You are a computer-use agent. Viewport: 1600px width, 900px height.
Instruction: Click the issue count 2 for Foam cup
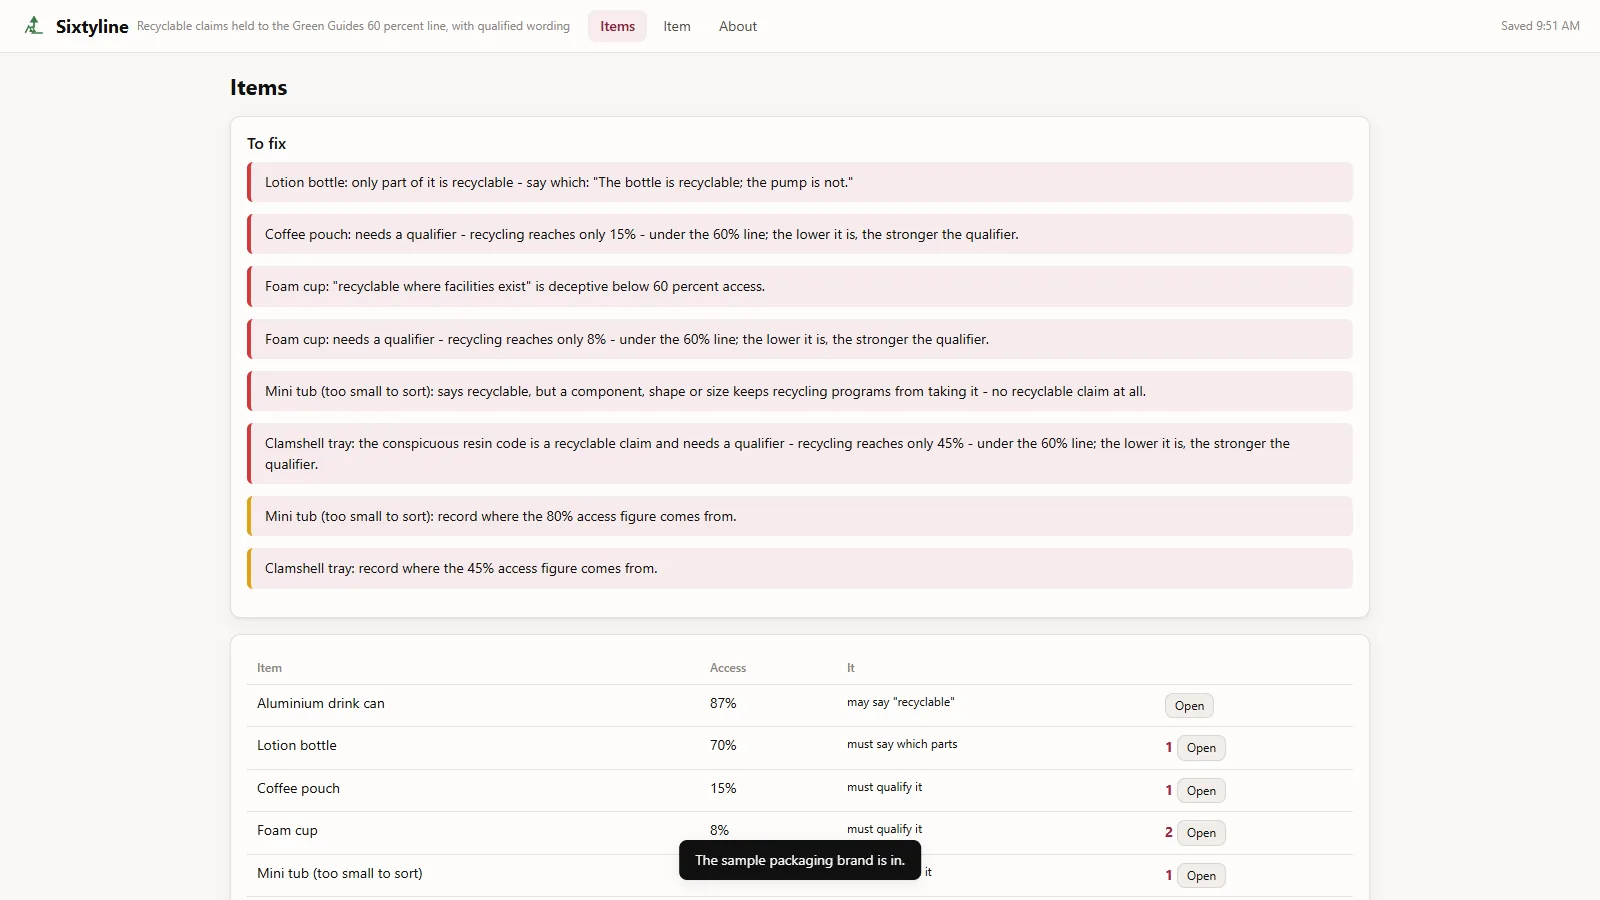(1168, 833)
